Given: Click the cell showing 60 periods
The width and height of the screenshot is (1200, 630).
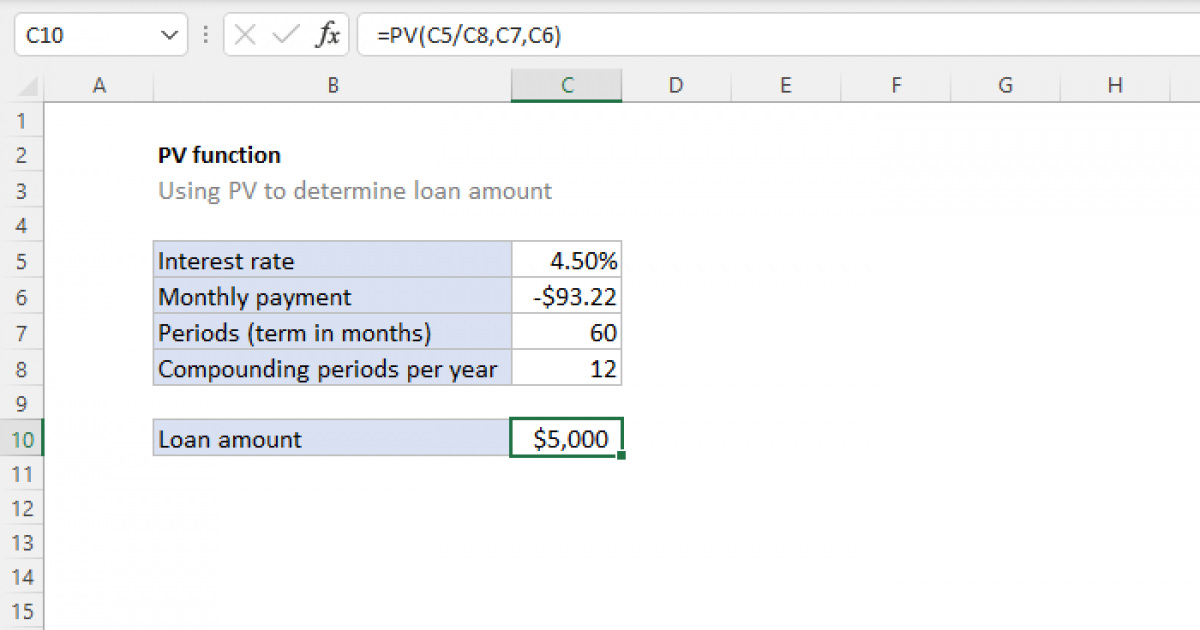Looking at the screenshot, I should pyautogui.click(x=566, y=333).
